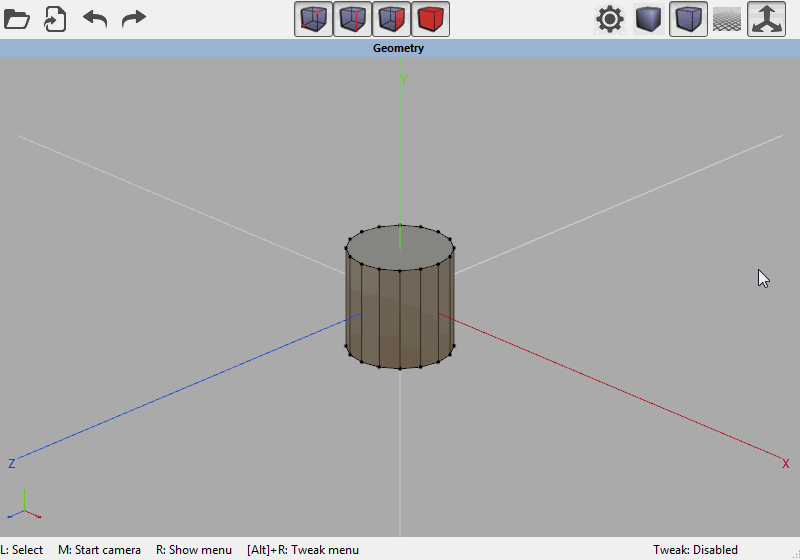Undo the last action
This screenshot has width=800, height=560.
95,19
